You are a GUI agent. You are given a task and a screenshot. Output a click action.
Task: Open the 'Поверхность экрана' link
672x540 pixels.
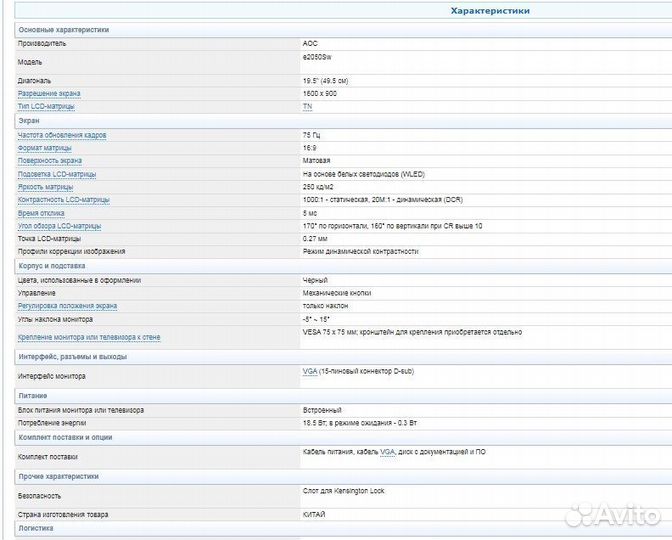point(50,161)
